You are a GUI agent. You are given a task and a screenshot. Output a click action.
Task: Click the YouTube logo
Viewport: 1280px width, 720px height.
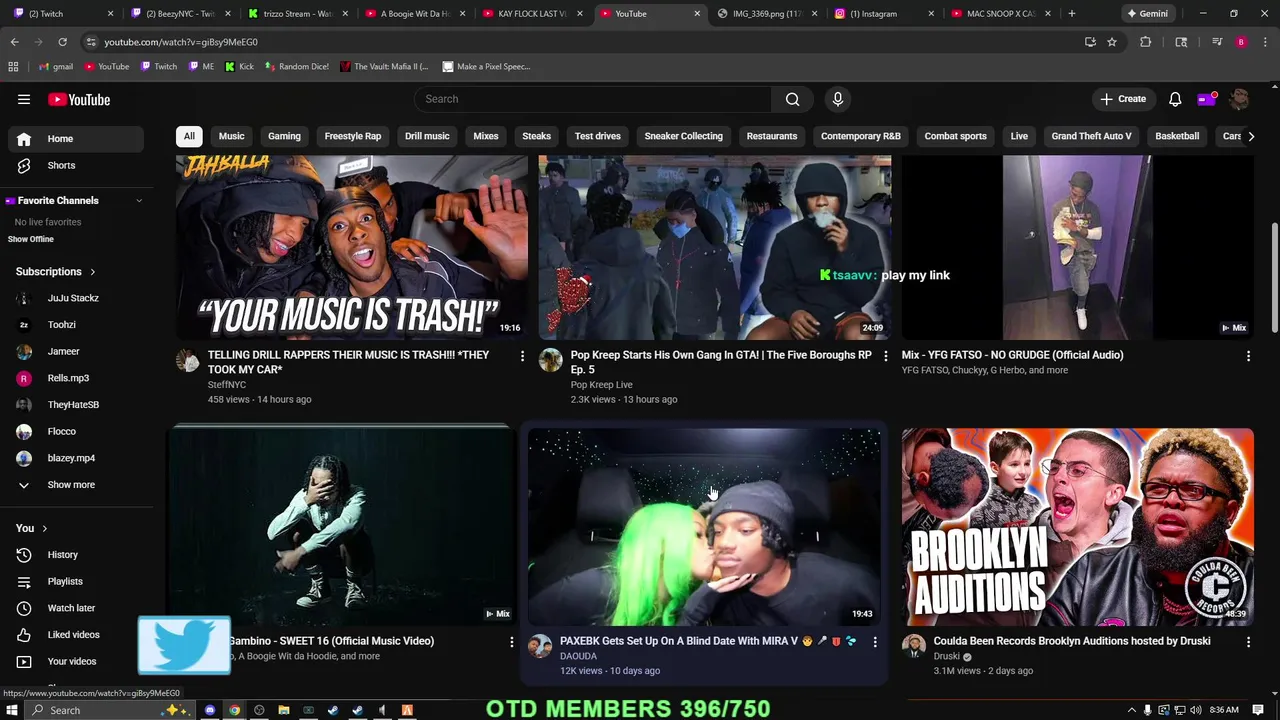click(79, 99)
